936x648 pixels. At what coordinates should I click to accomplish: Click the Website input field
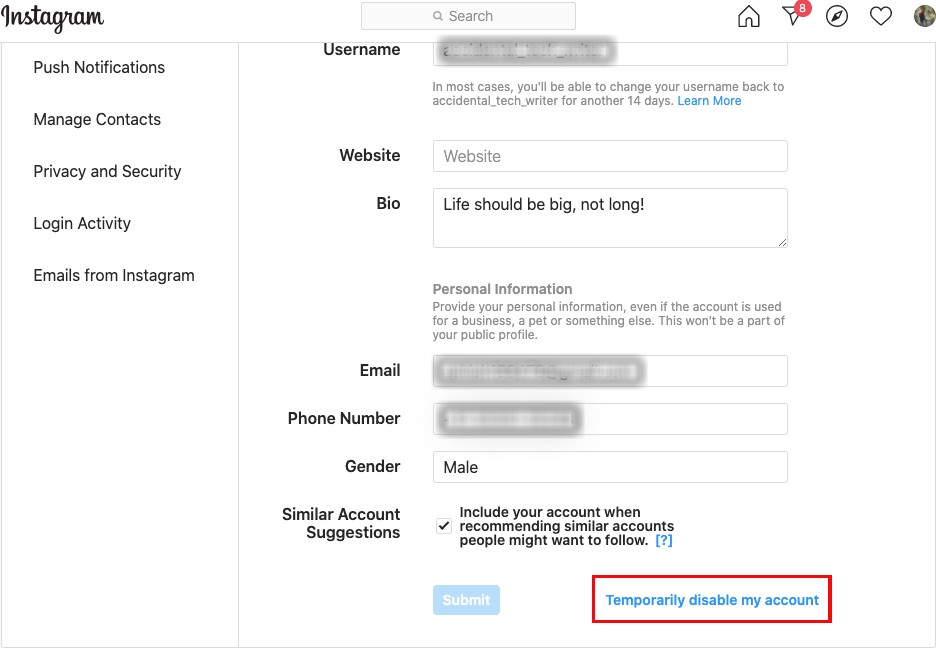pyautogui.click(x=610, y=156)
